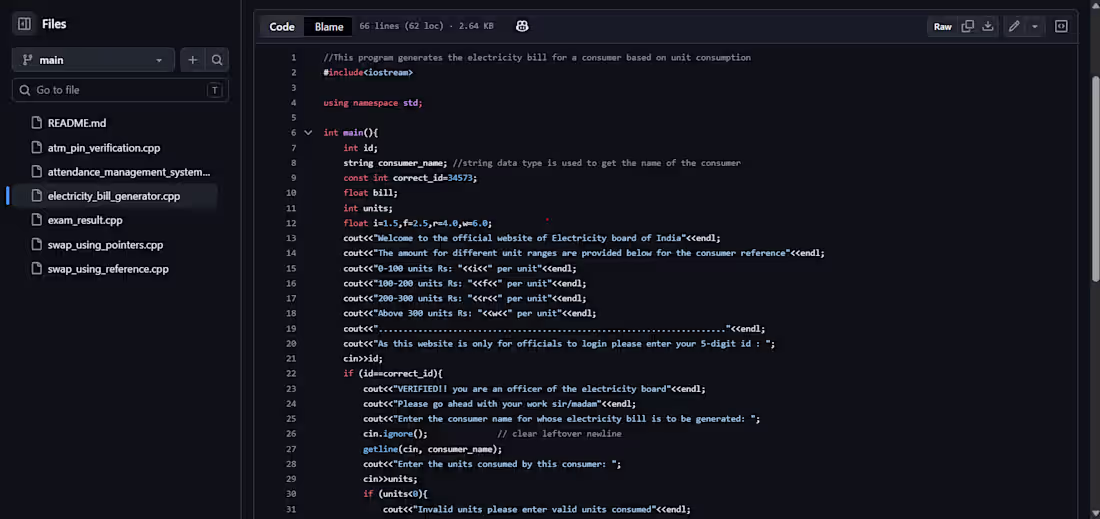
Task: Click the atm_pin_verification.cpp file icon
Action: coord(36,148)
